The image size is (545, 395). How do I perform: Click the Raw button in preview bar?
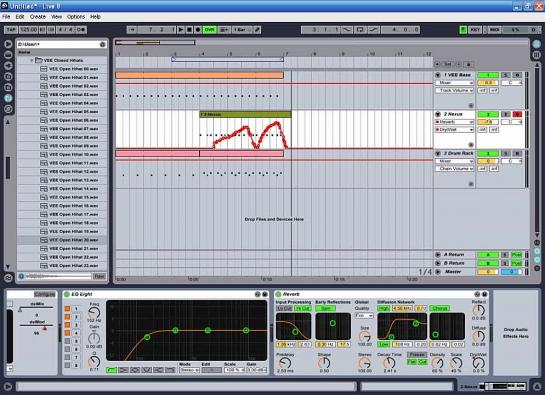tap(99, 276)
